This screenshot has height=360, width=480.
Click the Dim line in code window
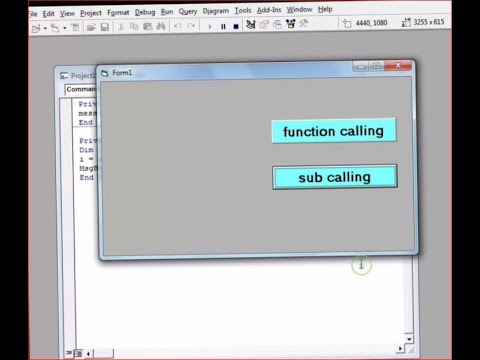[86, 150]
